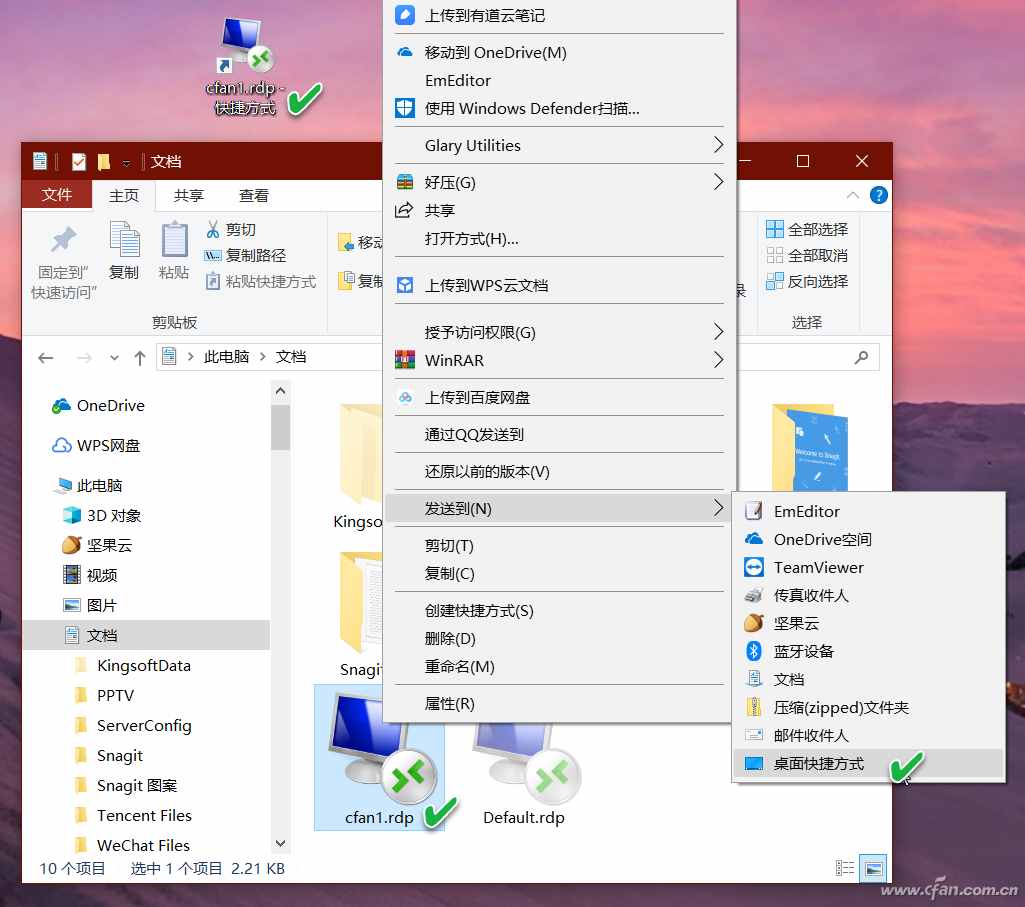
Task: Choose 打开方式(H)... menu entry
Action: (560, 239)
